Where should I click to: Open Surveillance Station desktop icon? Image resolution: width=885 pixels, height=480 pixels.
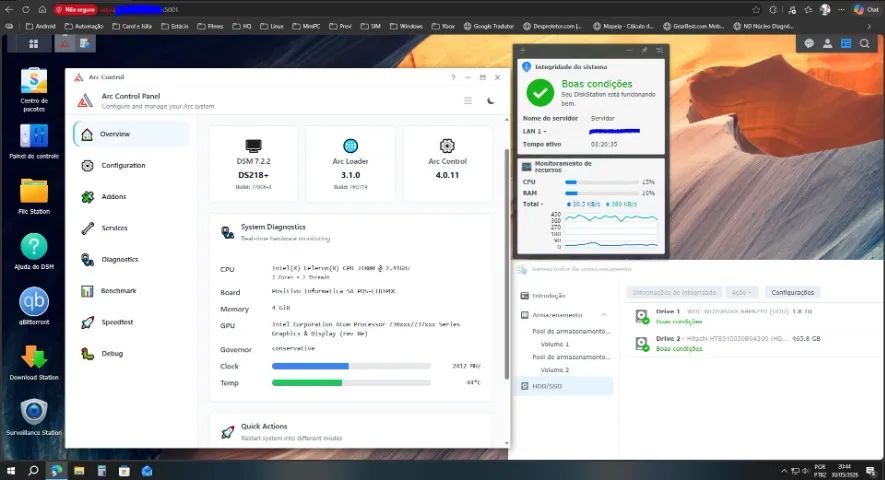pyautogui.click(x=34, y=417)
